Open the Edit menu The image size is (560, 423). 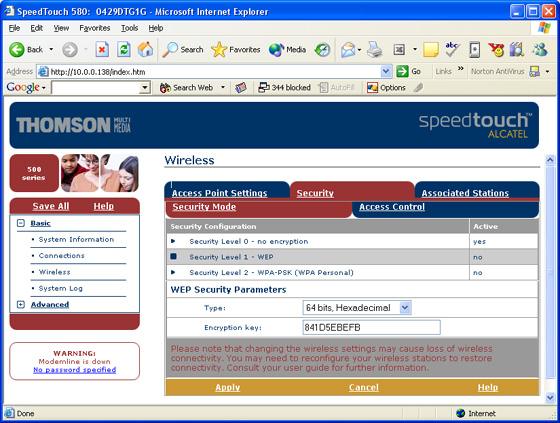tap(36, 28)
